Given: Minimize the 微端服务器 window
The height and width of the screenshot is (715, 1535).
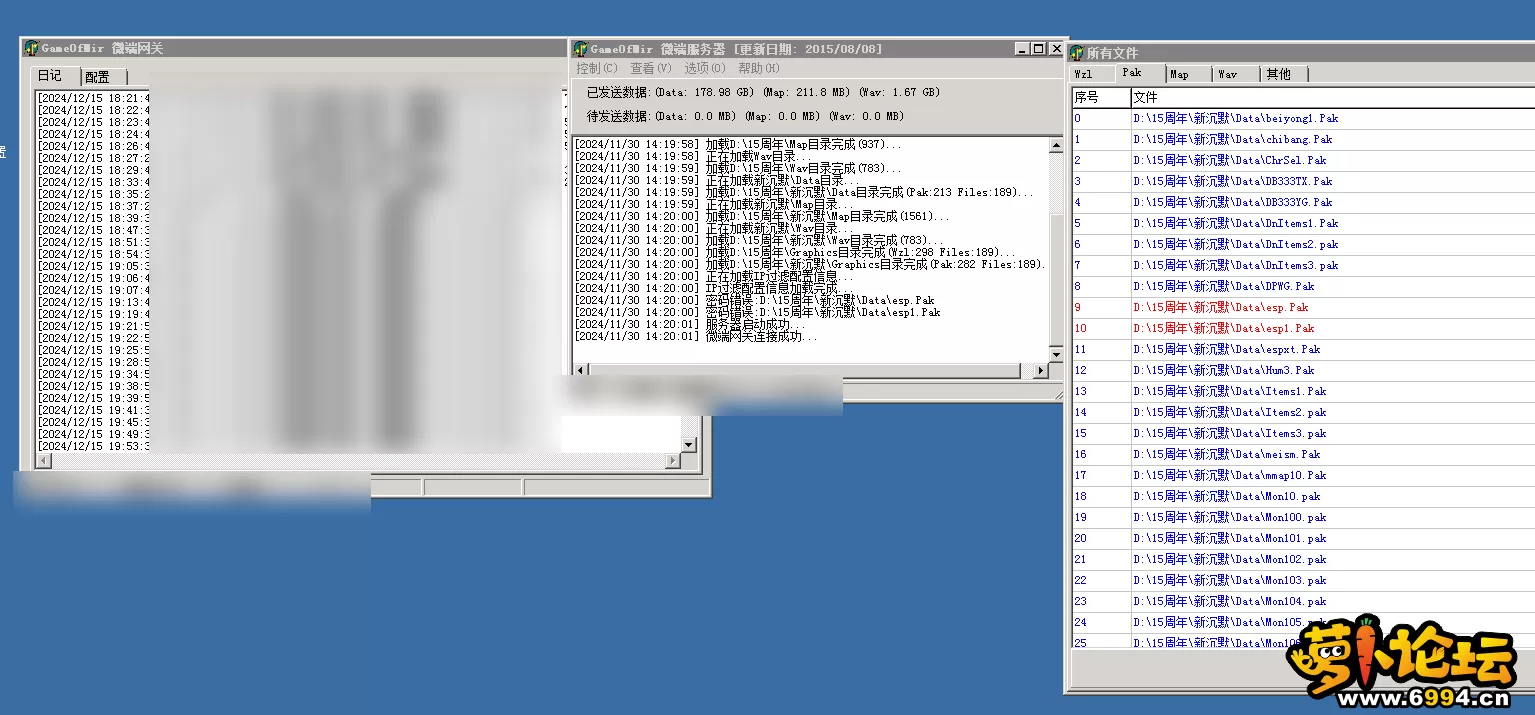Looking at the screenshot, I should (1022, 49).
